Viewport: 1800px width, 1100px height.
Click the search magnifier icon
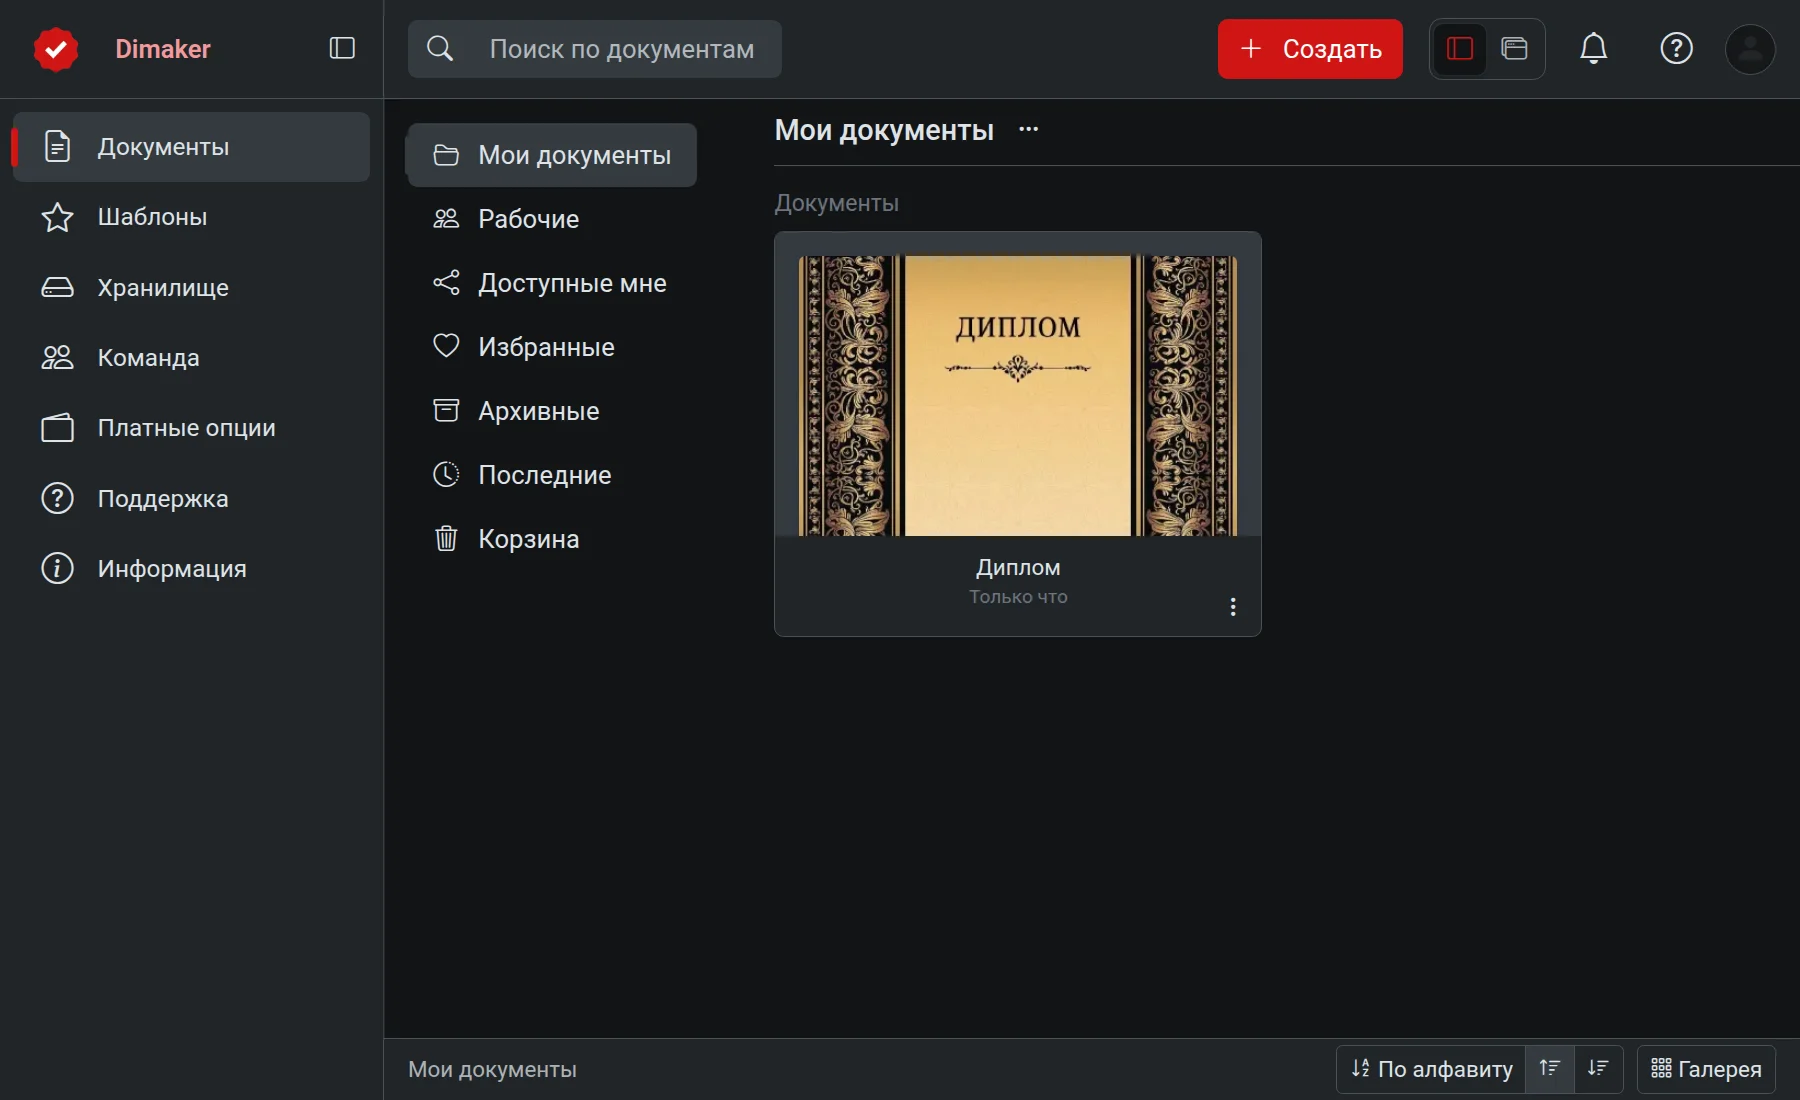pyautogui.click(x=440, y=49)
